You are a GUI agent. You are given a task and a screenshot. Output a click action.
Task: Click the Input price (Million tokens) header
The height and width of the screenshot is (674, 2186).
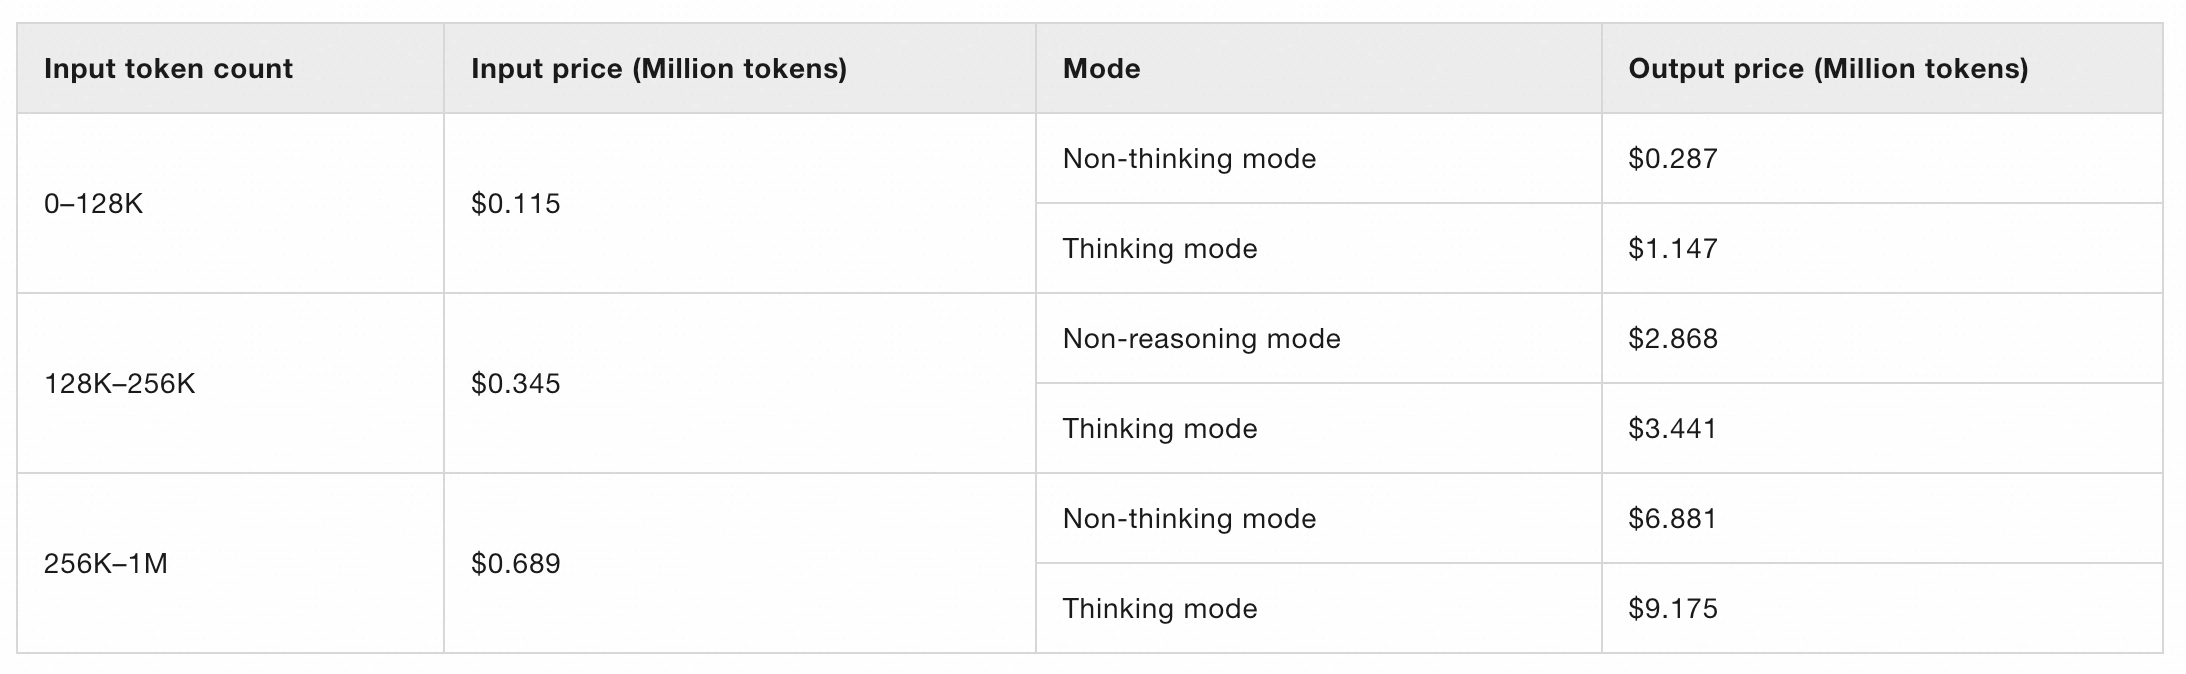tap(658, 69)
